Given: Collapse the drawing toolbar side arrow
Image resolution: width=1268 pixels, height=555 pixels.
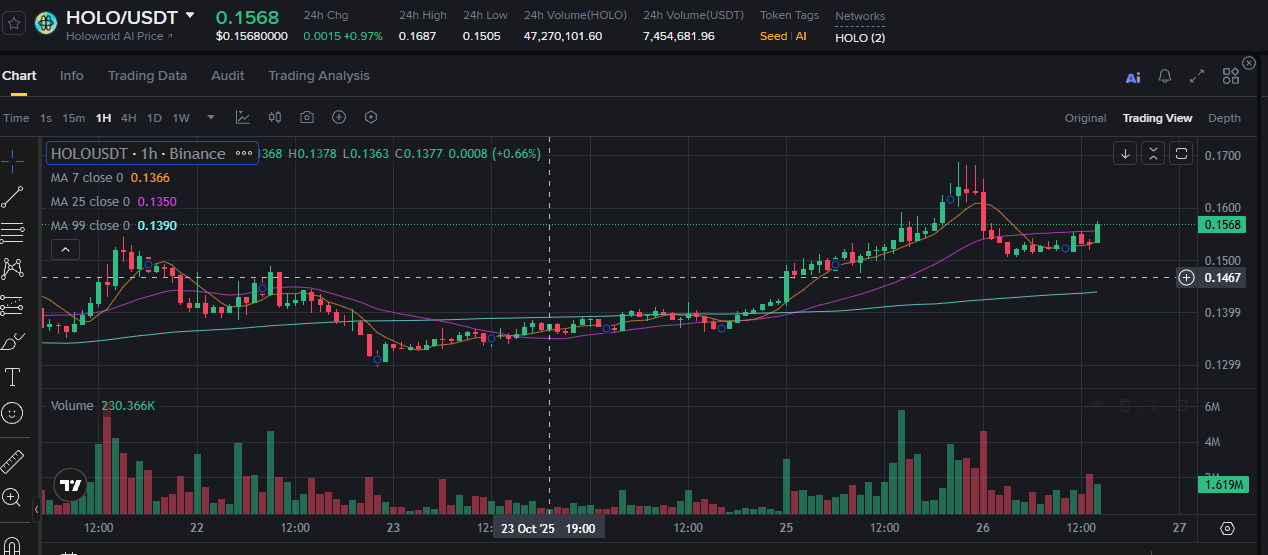Looking at the screenshot, I should [x=37, y=510].
